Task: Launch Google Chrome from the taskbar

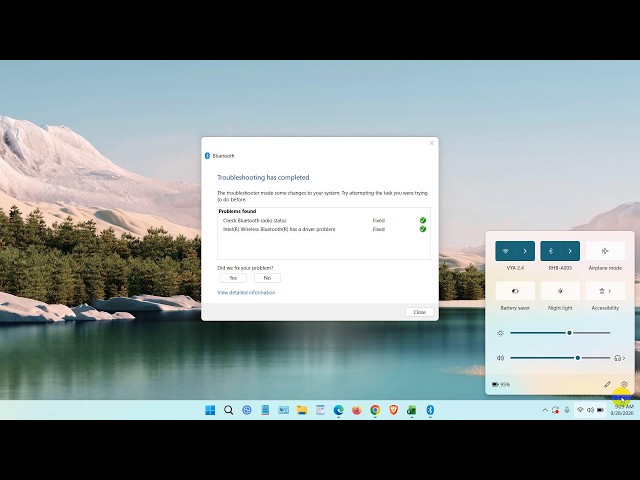Action: [375, 410]
